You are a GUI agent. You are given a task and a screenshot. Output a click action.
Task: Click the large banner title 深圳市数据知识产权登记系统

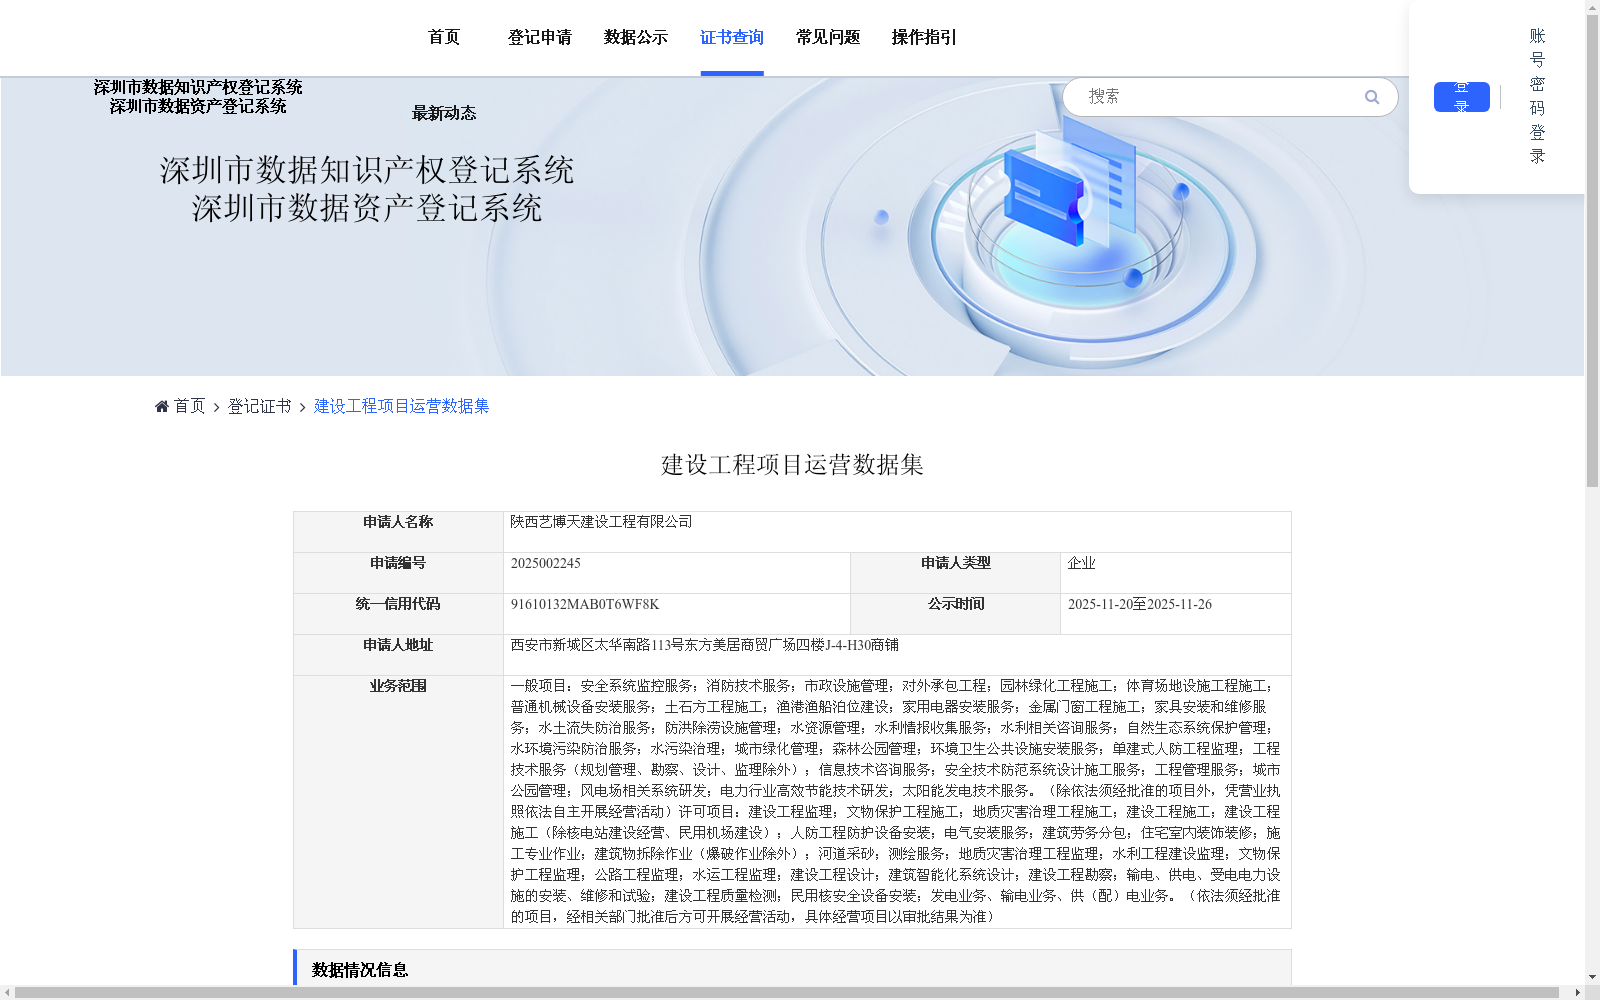[367, 170]
